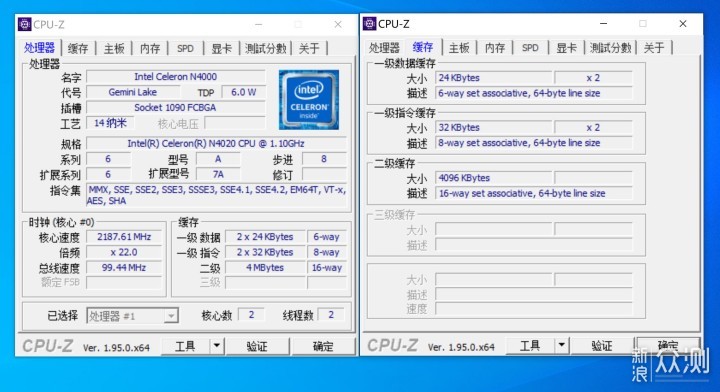Click the process value 14 纳米
Screen dimensions: 720x392
(x=110, y=123)
